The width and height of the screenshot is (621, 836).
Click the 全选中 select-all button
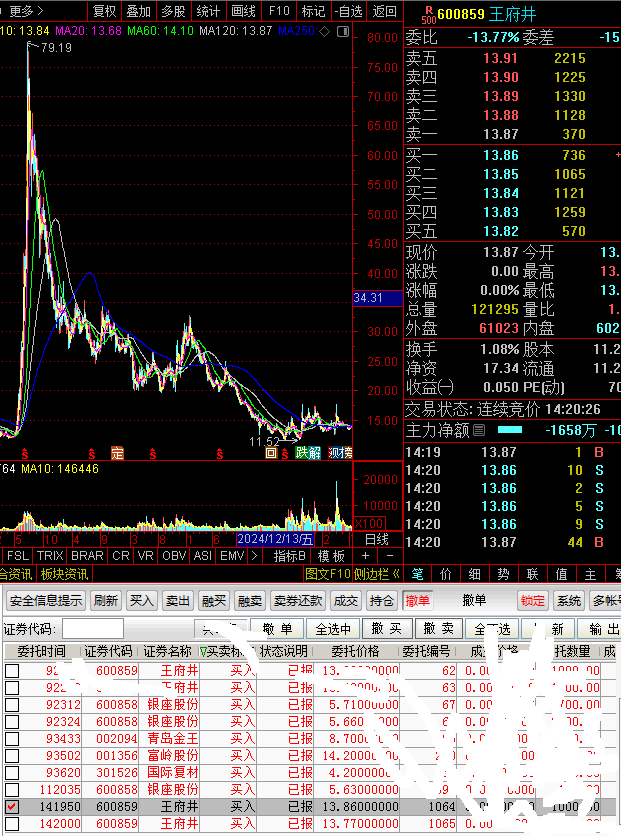click(x=333, y=629)
